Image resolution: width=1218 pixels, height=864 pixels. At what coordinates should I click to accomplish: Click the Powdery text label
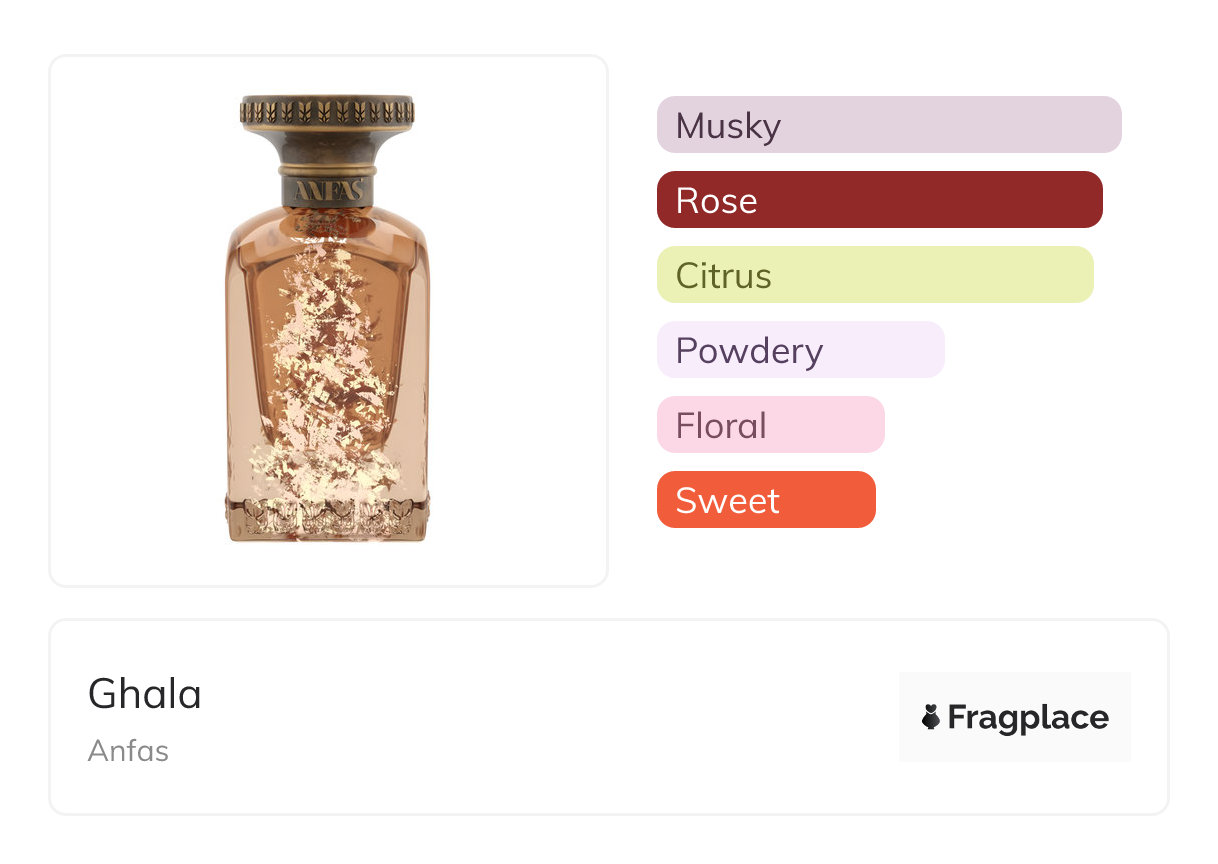(x=749, y=351)
